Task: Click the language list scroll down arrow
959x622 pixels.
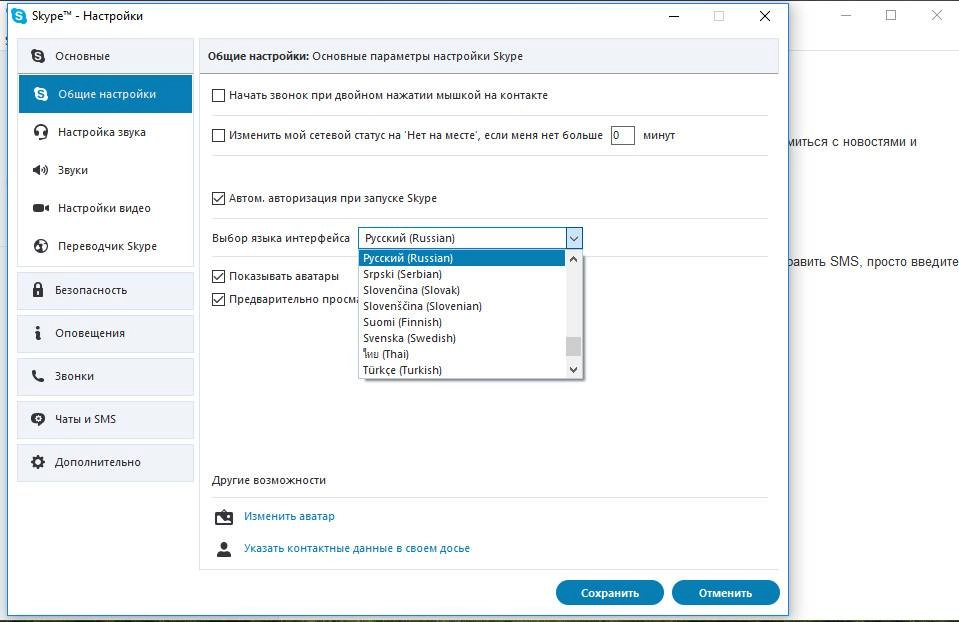Action: pyautogui.click(x=573, y=369)
